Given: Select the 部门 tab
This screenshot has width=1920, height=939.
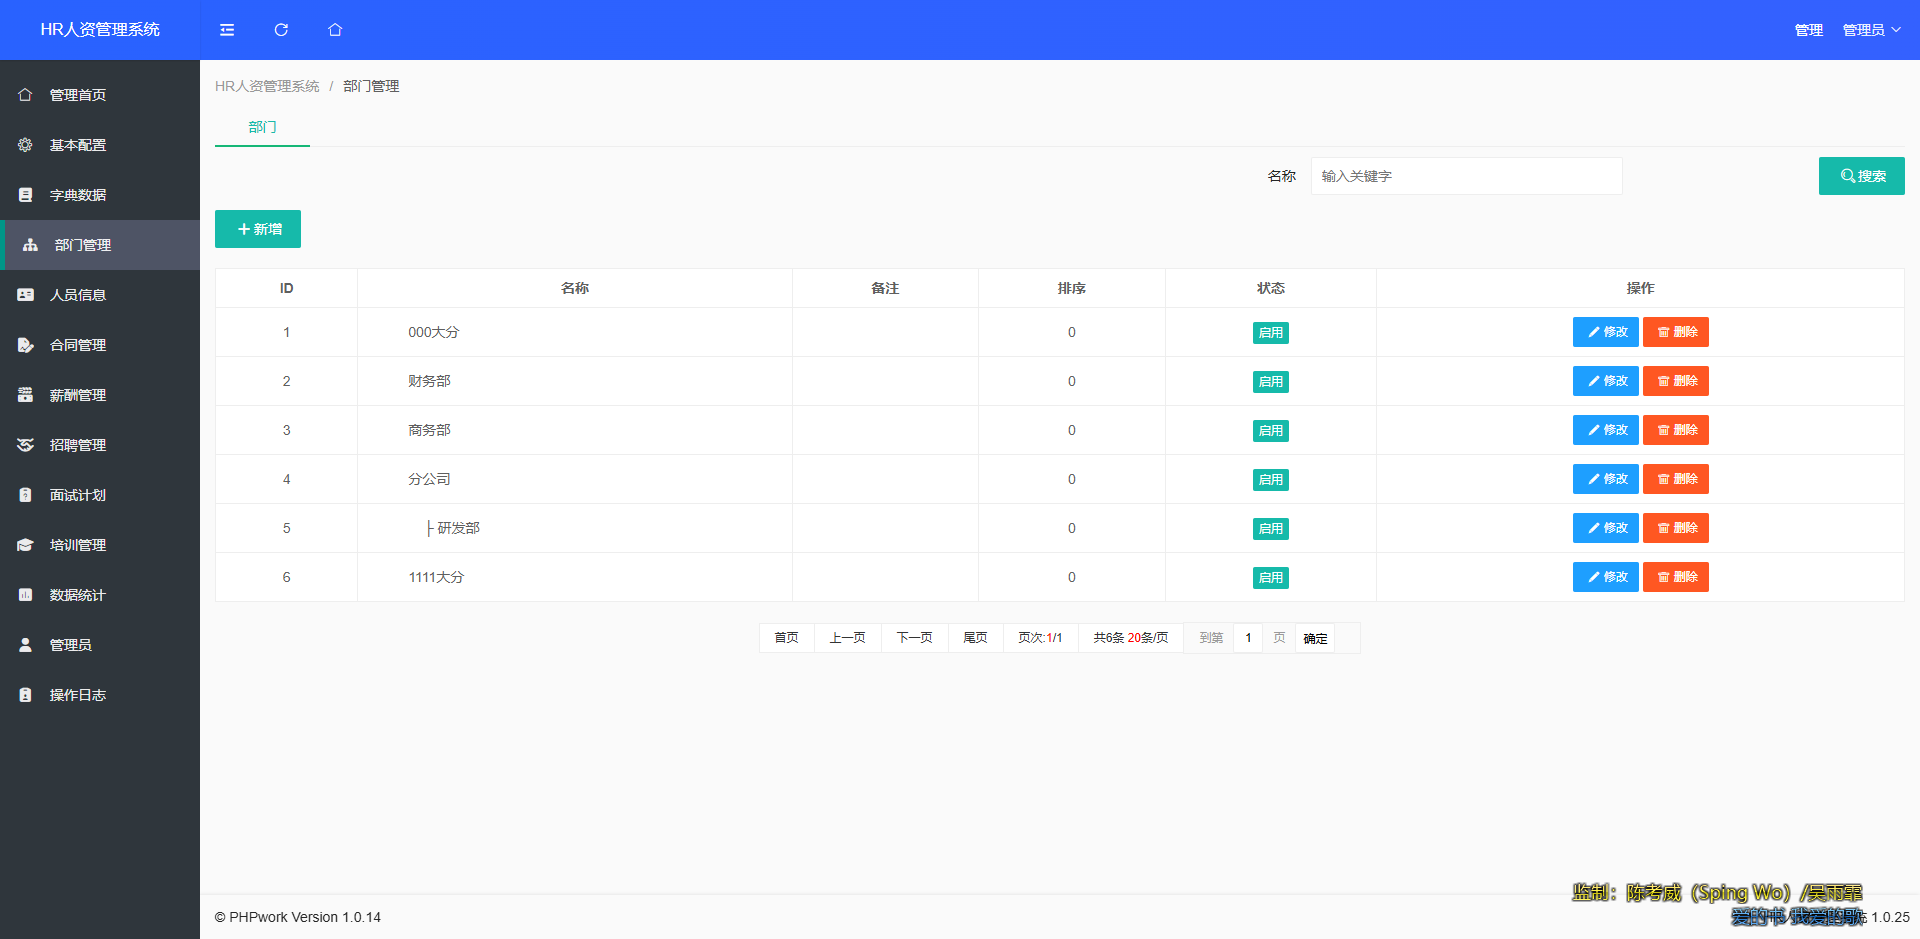Looking at the screenshot, I should pyautogui.click(x=262, y=127).
